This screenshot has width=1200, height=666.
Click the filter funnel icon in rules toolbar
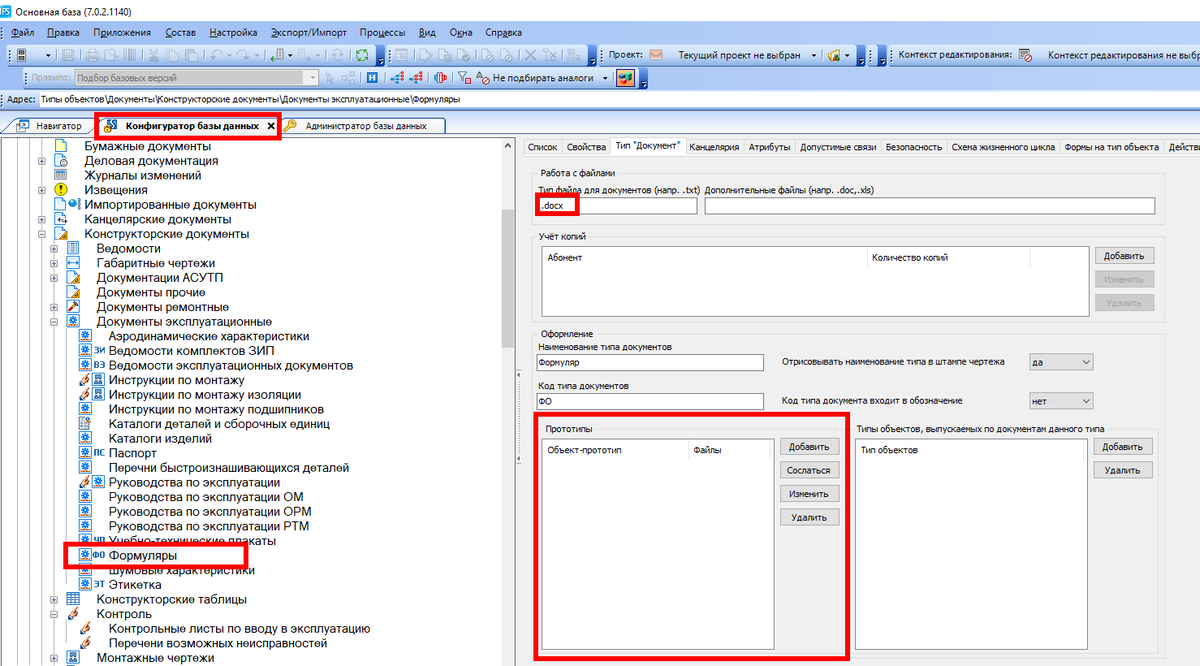[465, 77]
